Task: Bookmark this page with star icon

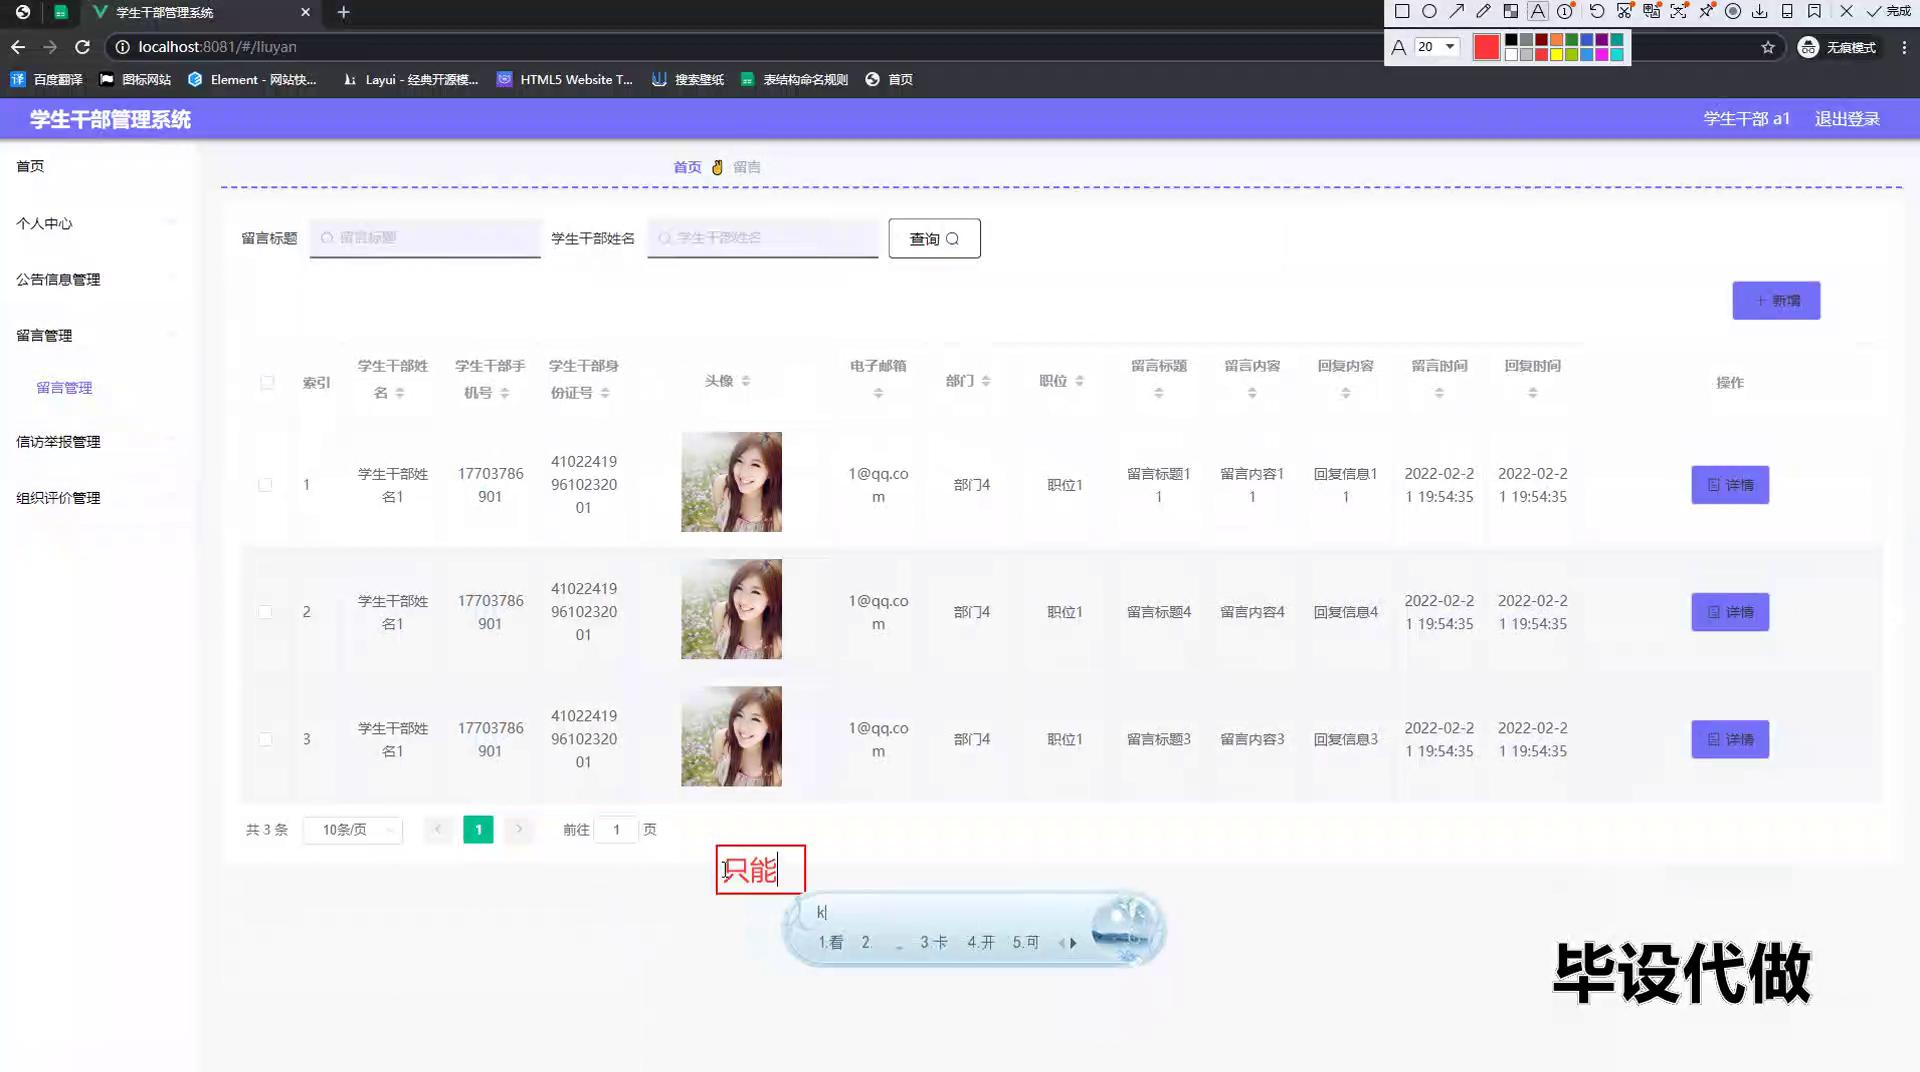Action: click(x=1768, y=47)
